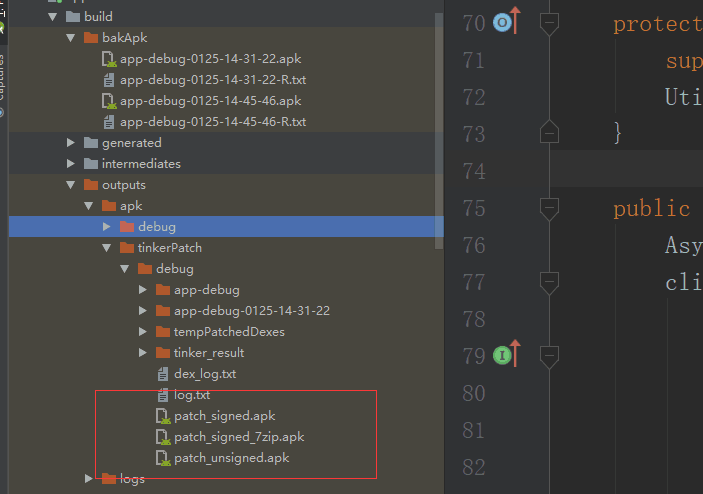Click the patch_signed_7zip.apk file icon
This screenshot has height=494, width=703.
pyautogui.click(x=163, y=438)
